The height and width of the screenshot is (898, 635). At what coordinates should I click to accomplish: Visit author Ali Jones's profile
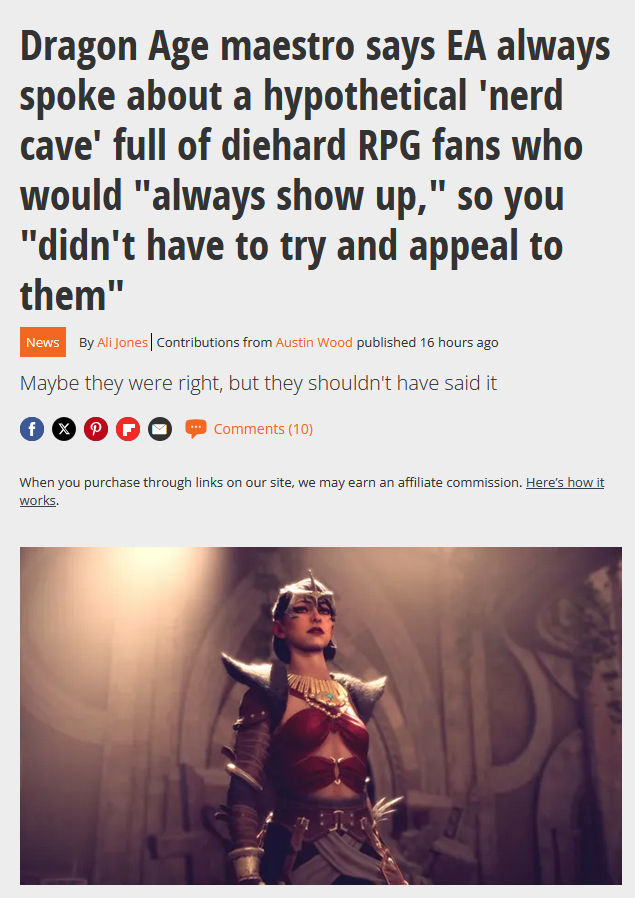tap(123, 342)
